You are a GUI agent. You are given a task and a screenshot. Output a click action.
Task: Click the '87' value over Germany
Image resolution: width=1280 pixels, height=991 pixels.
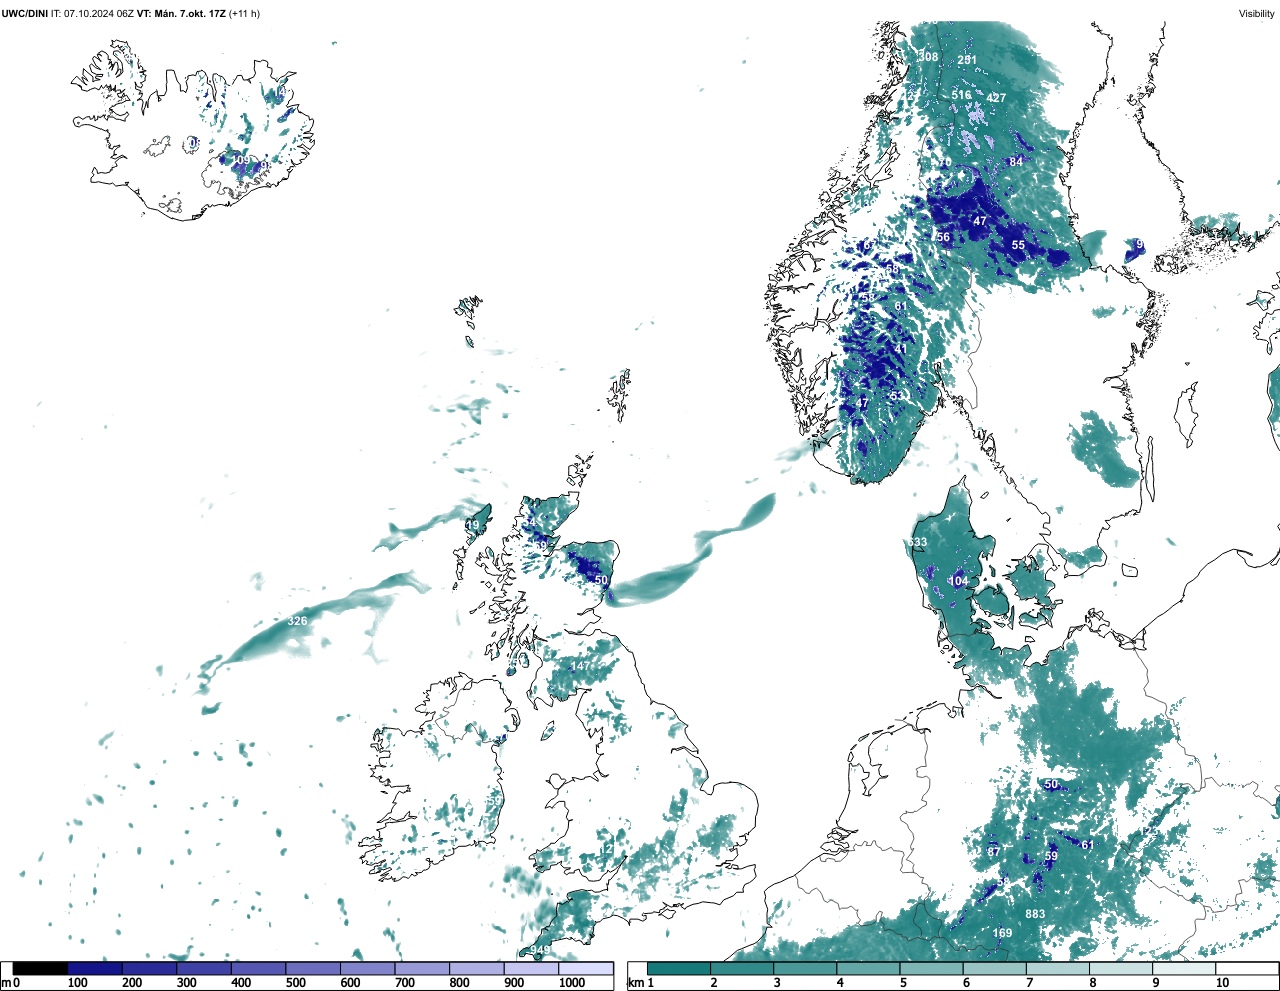pyautogui.click(x=993, y=852)
